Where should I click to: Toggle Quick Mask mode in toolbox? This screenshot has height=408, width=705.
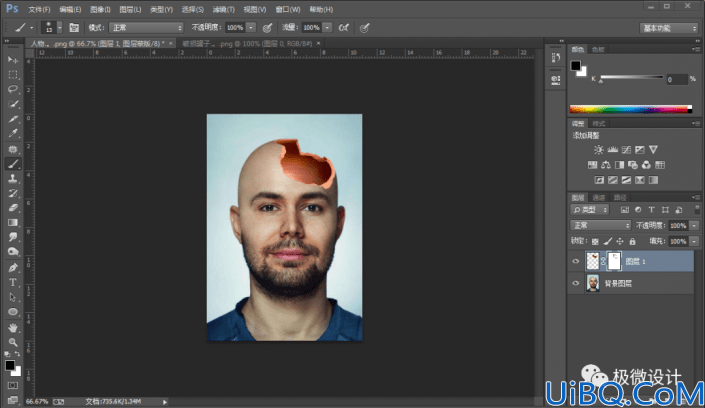[x=13, y=386]
